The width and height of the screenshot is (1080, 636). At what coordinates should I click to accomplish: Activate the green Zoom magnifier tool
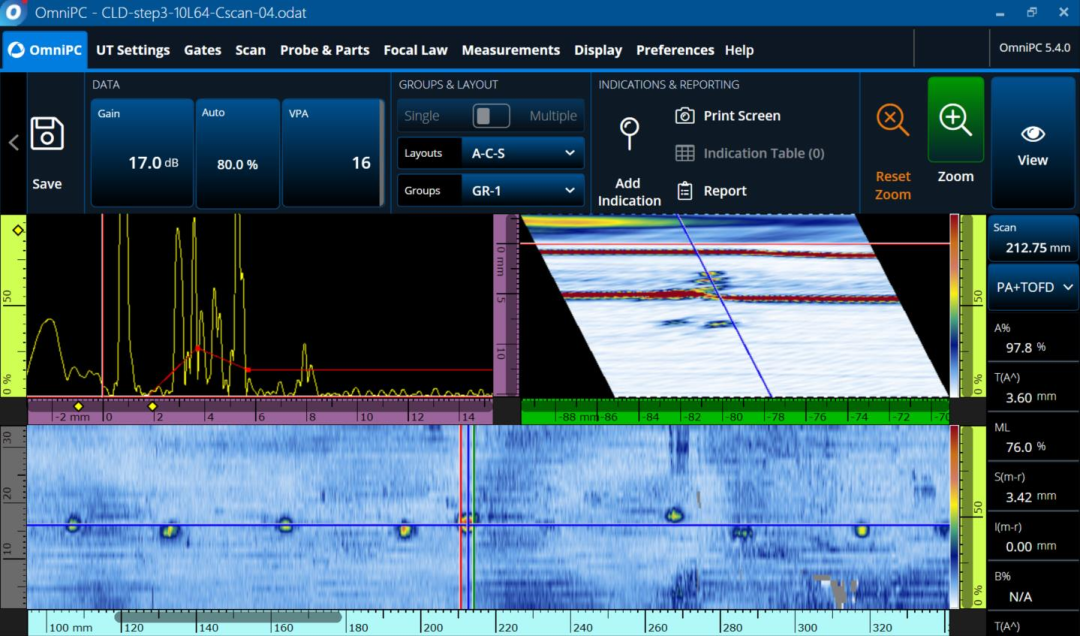coord(955,121)
